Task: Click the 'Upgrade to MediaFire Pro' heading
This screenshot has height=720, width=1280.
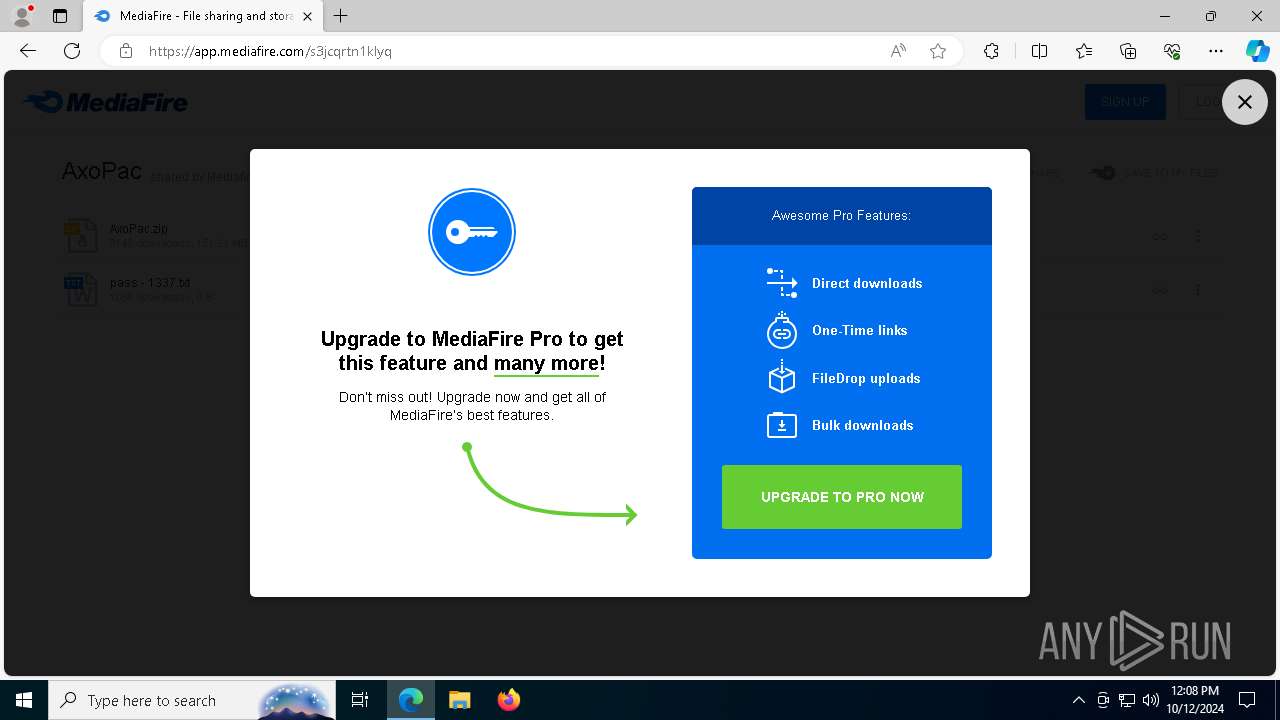Action: pos(472,351)
